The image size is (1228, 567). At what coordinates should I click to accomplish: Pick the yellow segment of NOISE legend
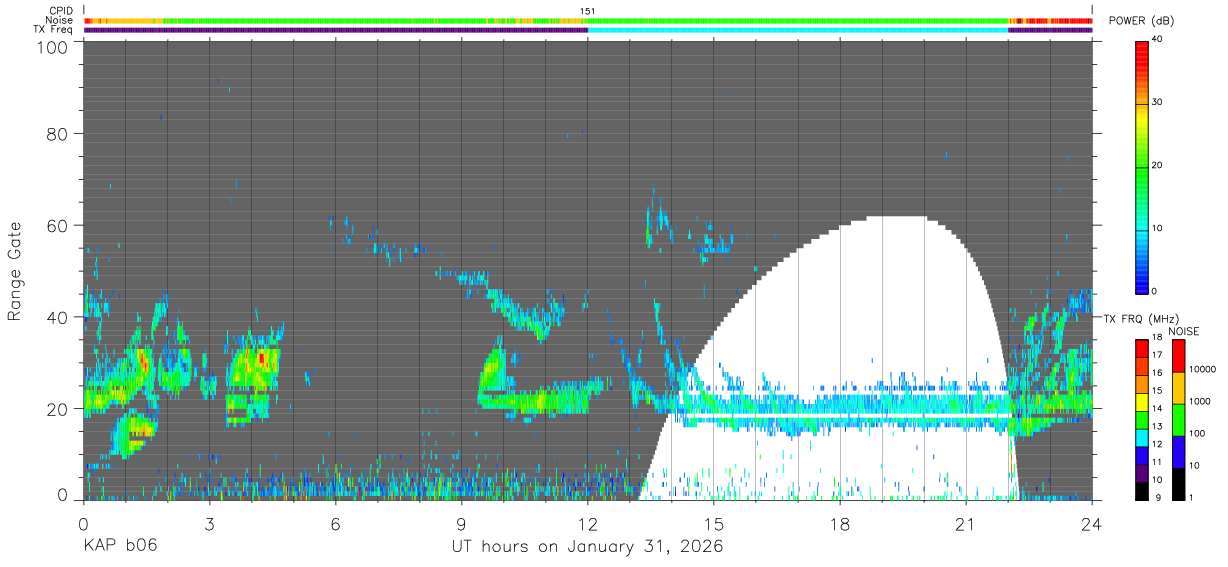(x=1178, y=388)
